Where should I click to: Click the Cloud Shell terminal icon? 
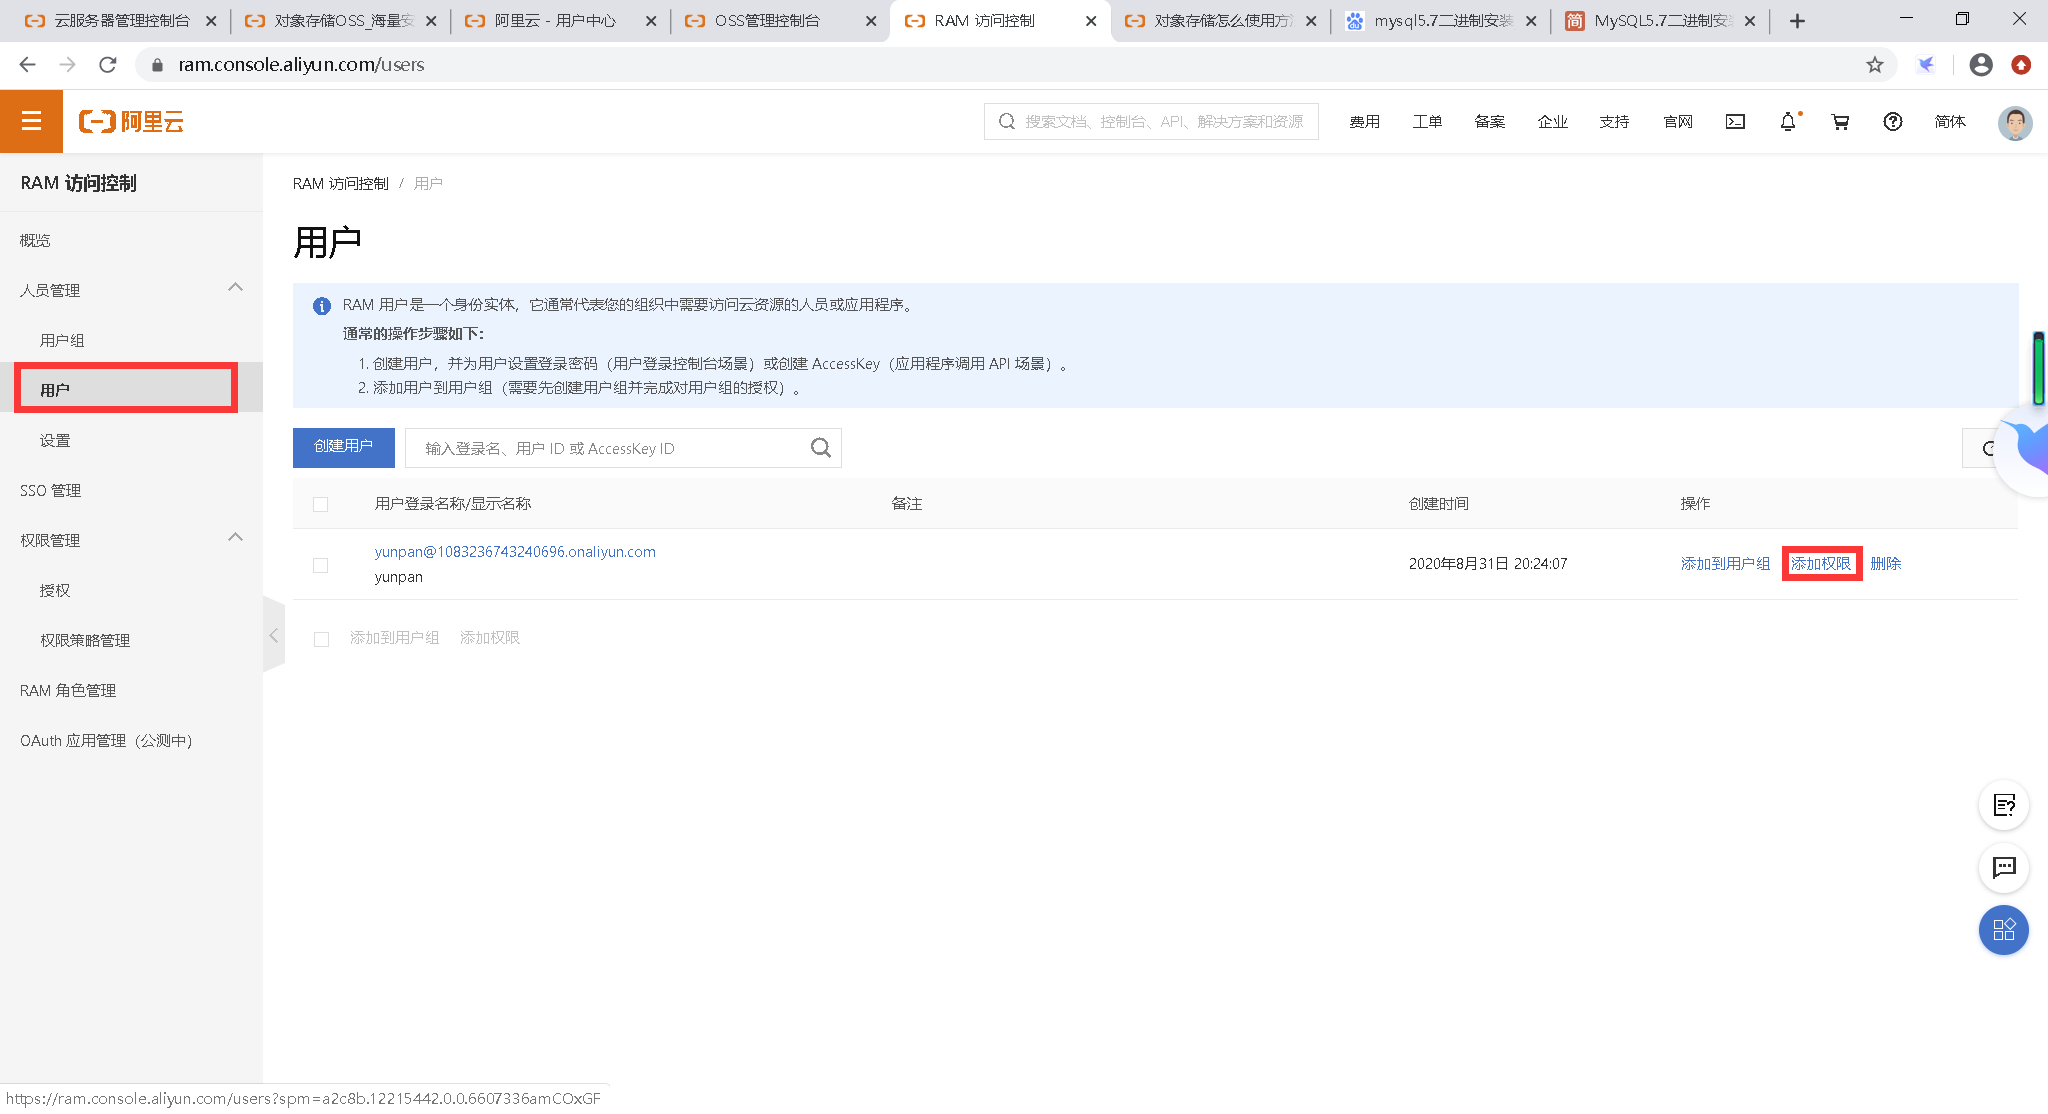[x=1735, y=121]
